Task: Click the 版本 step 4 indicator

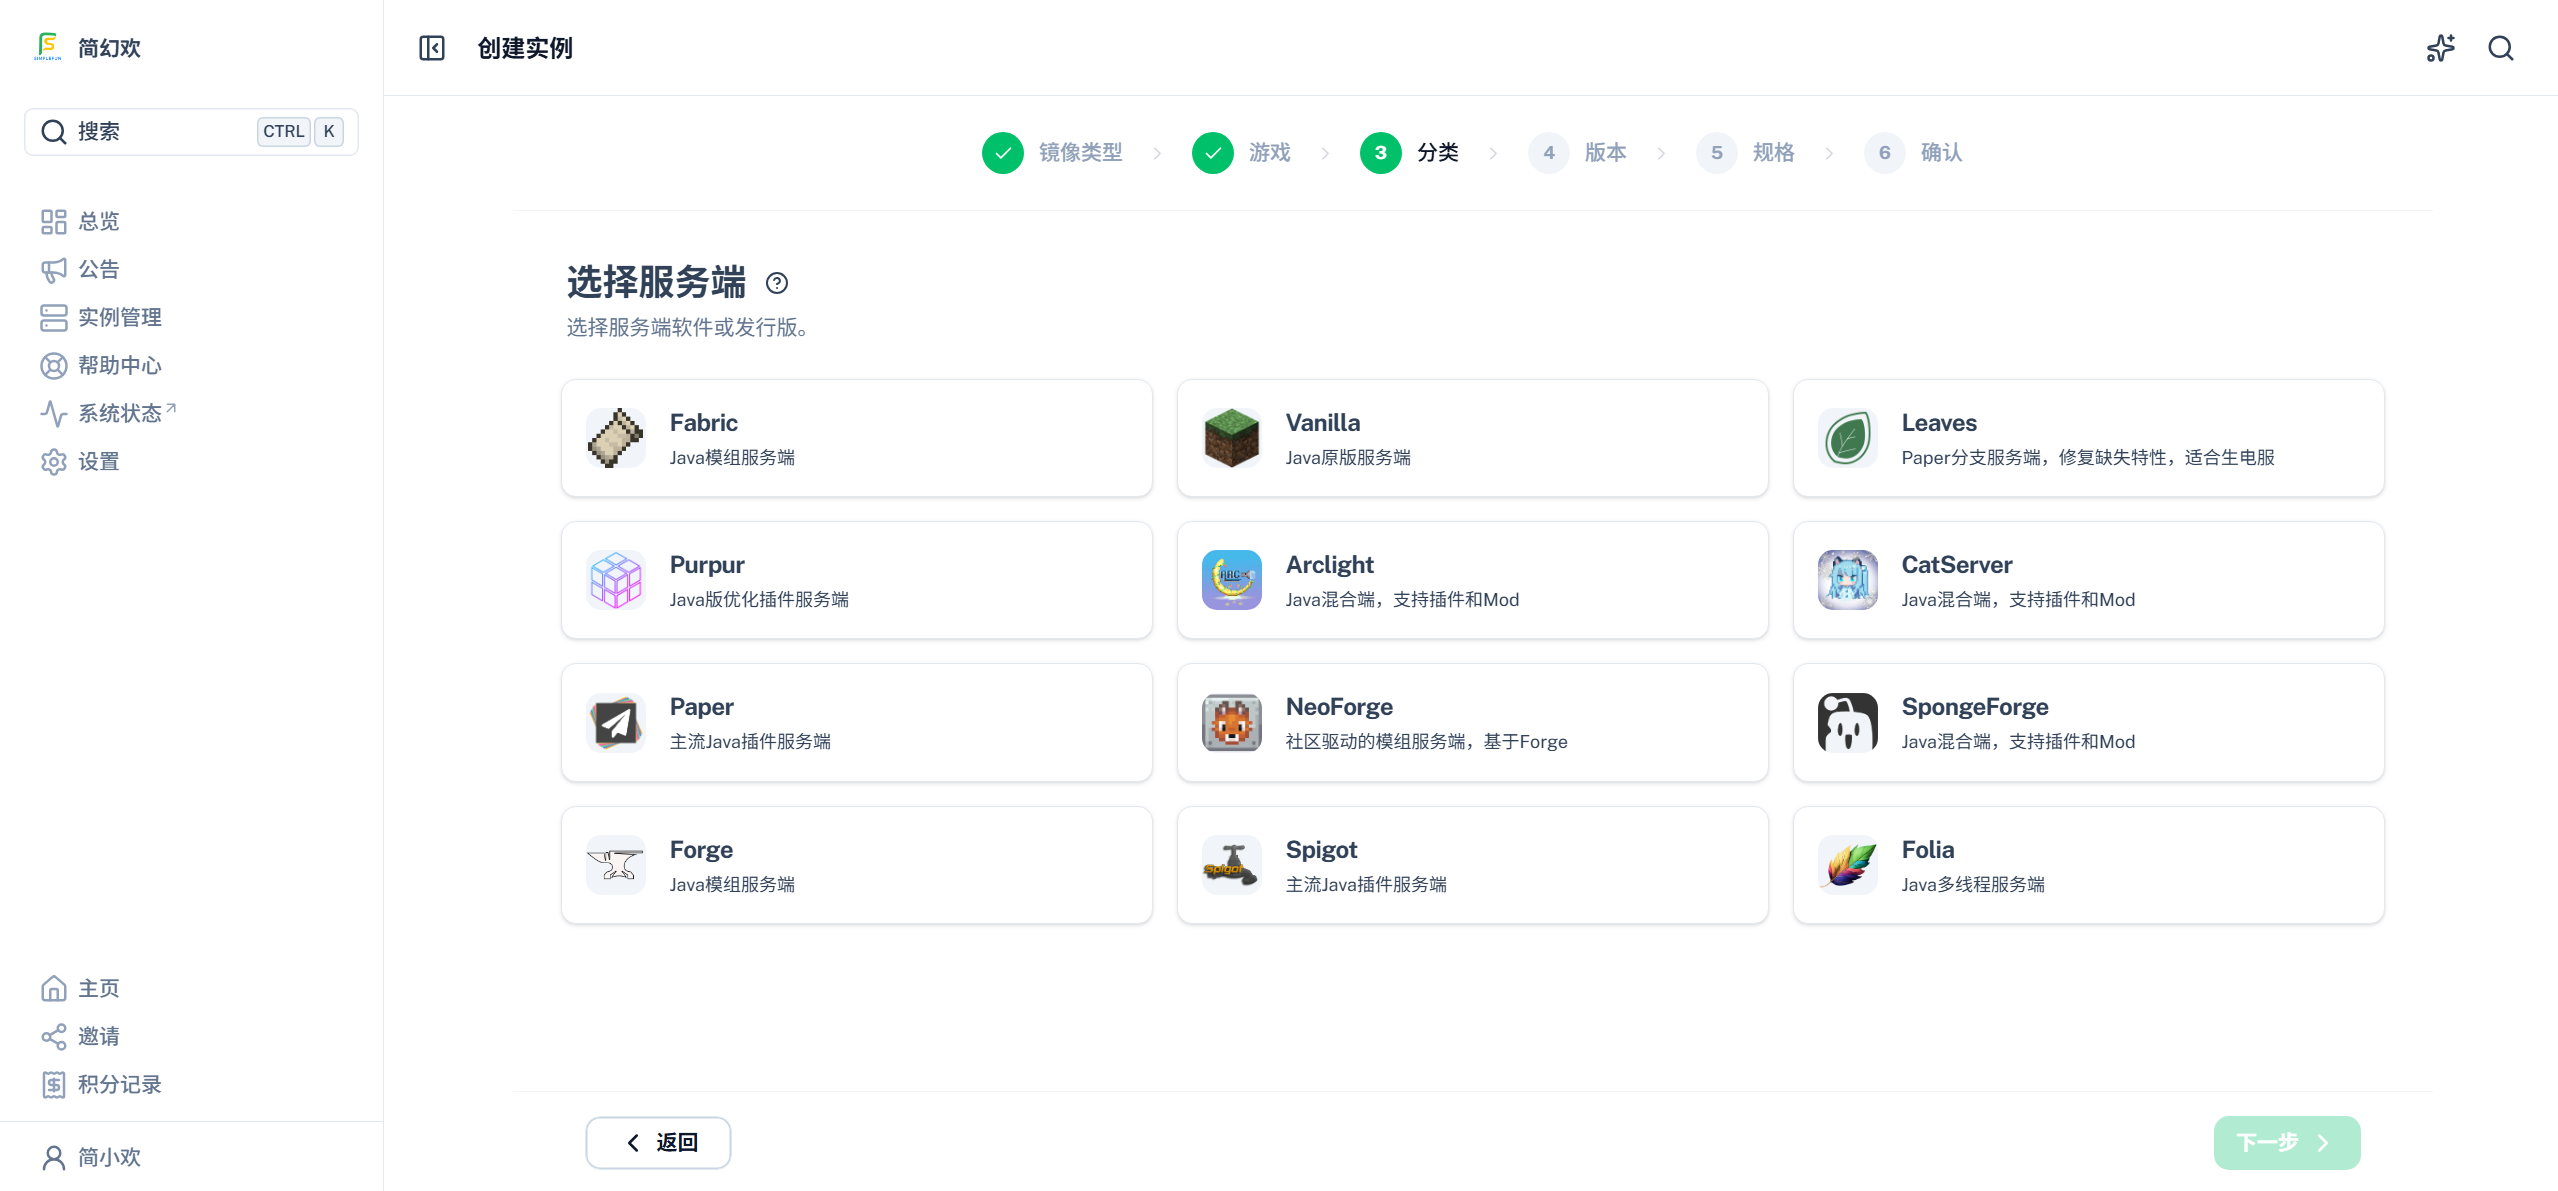Action: point(1577,153)
